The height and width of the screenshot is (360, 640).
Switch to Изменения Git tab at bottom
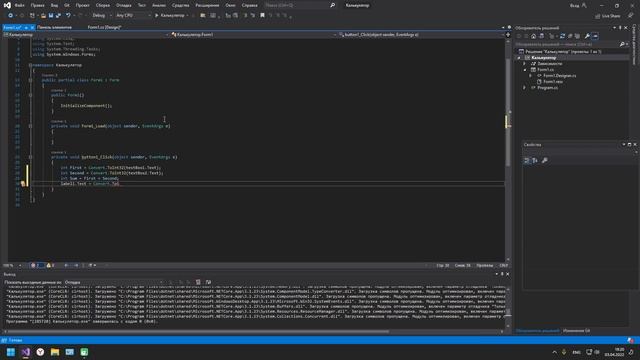pyautogui.click(x=576, y=331)
